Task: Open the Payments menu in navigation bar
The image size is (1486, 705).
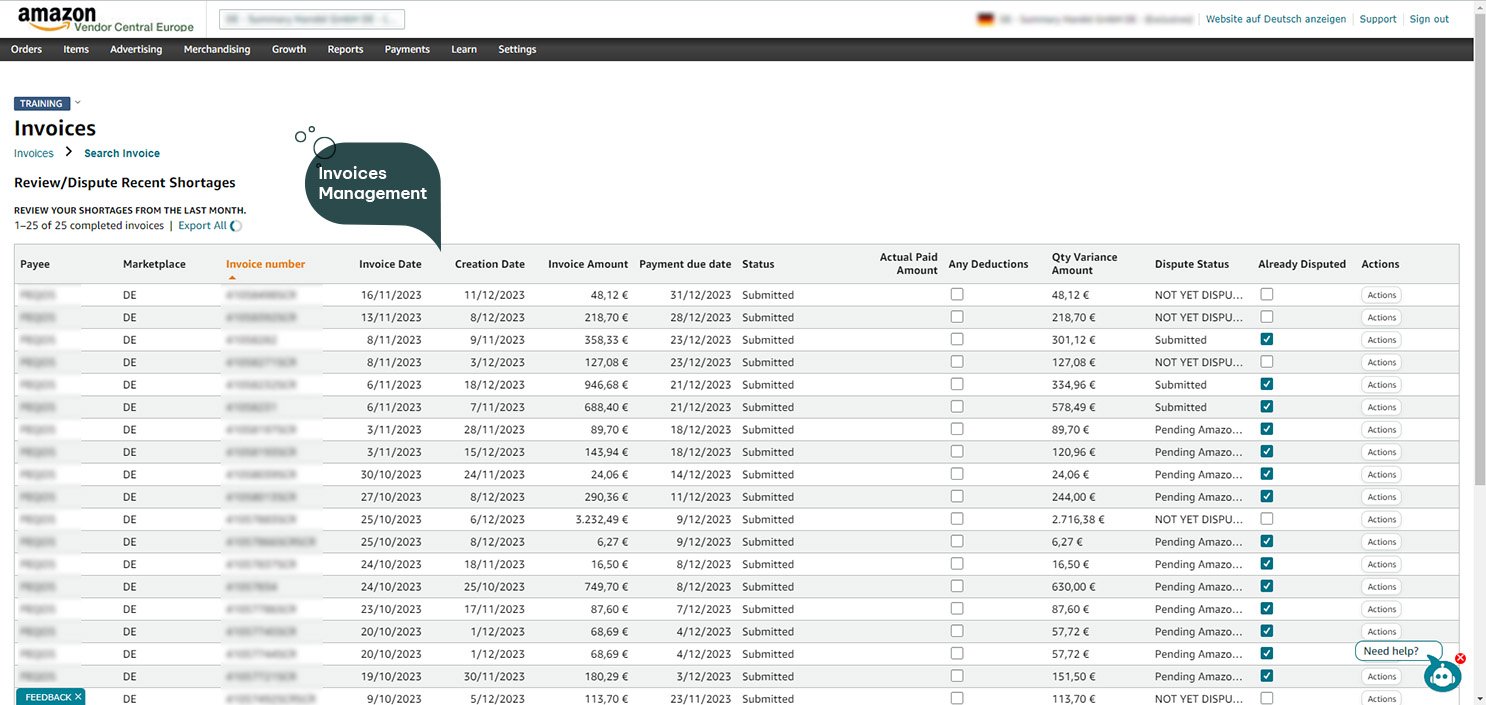Action: [407, 49]
